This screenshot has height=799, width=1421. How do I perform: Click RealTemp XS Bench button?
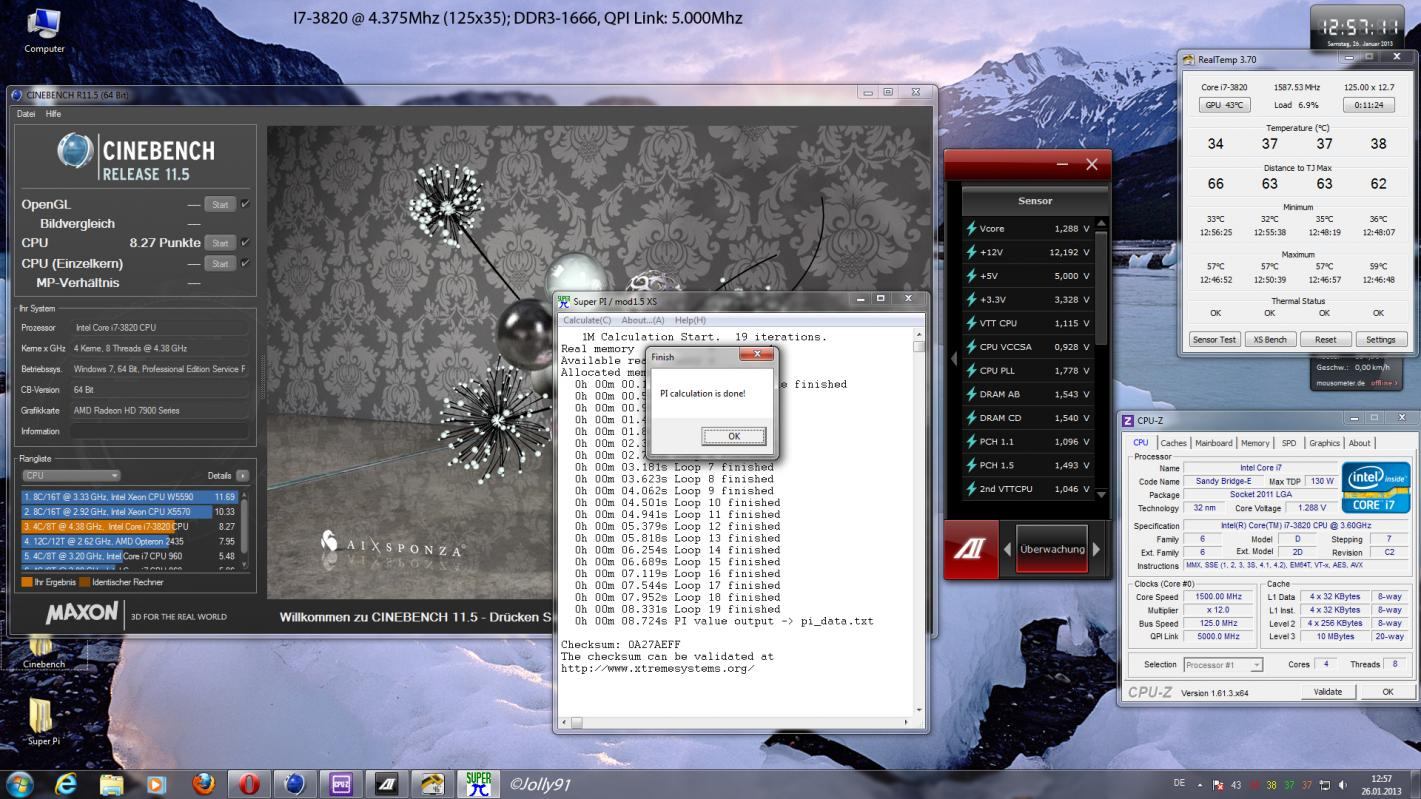[x=1270, y=339]
